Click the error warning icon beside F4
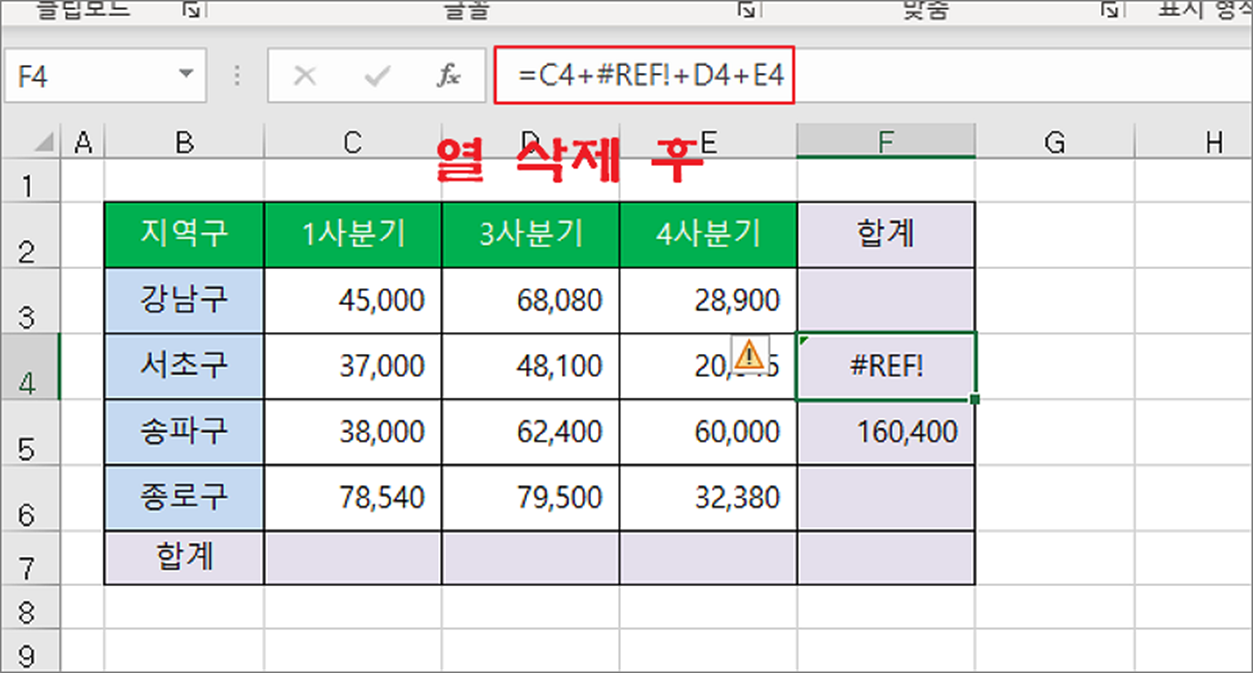This screenshot has height=673, width=1253. [x=749, y=353]
